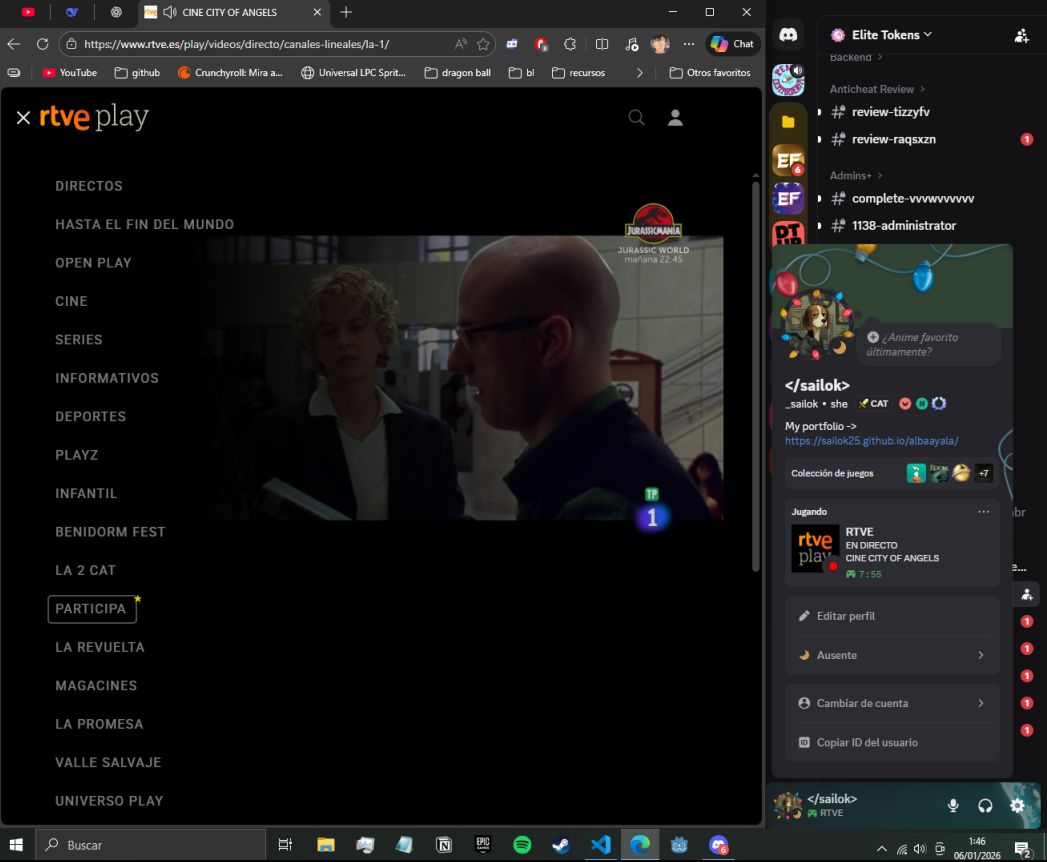Open Otros favoritos folder

pos(710,73)
